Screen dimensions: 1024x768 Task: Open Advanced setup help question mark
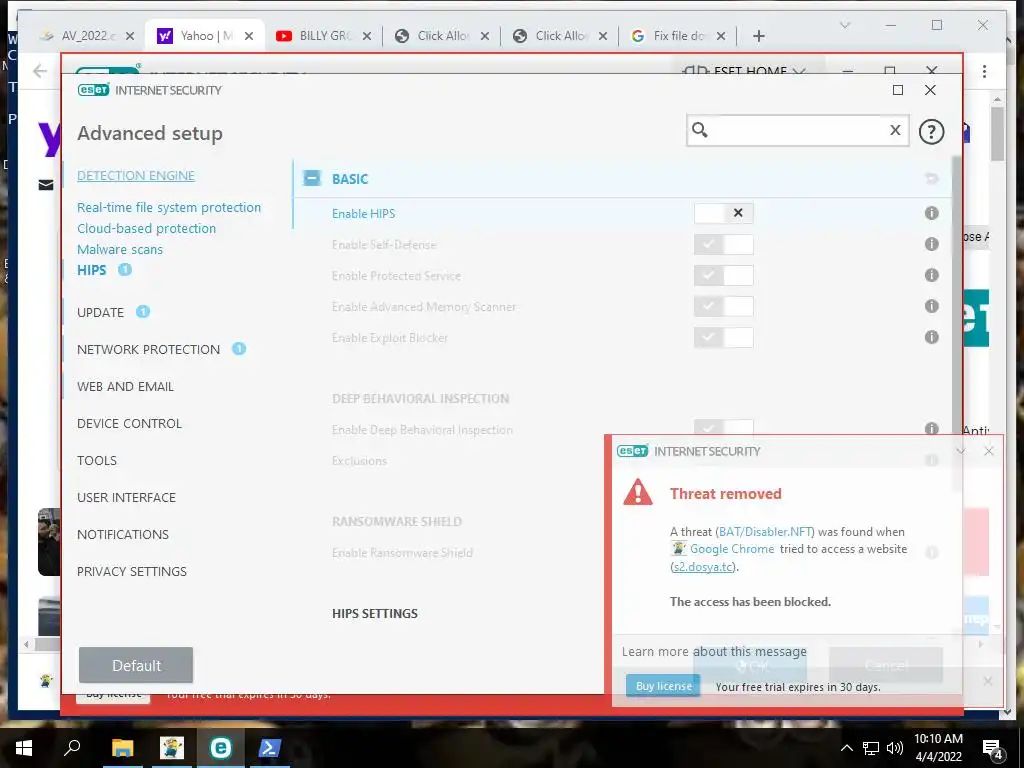point(931,131)
